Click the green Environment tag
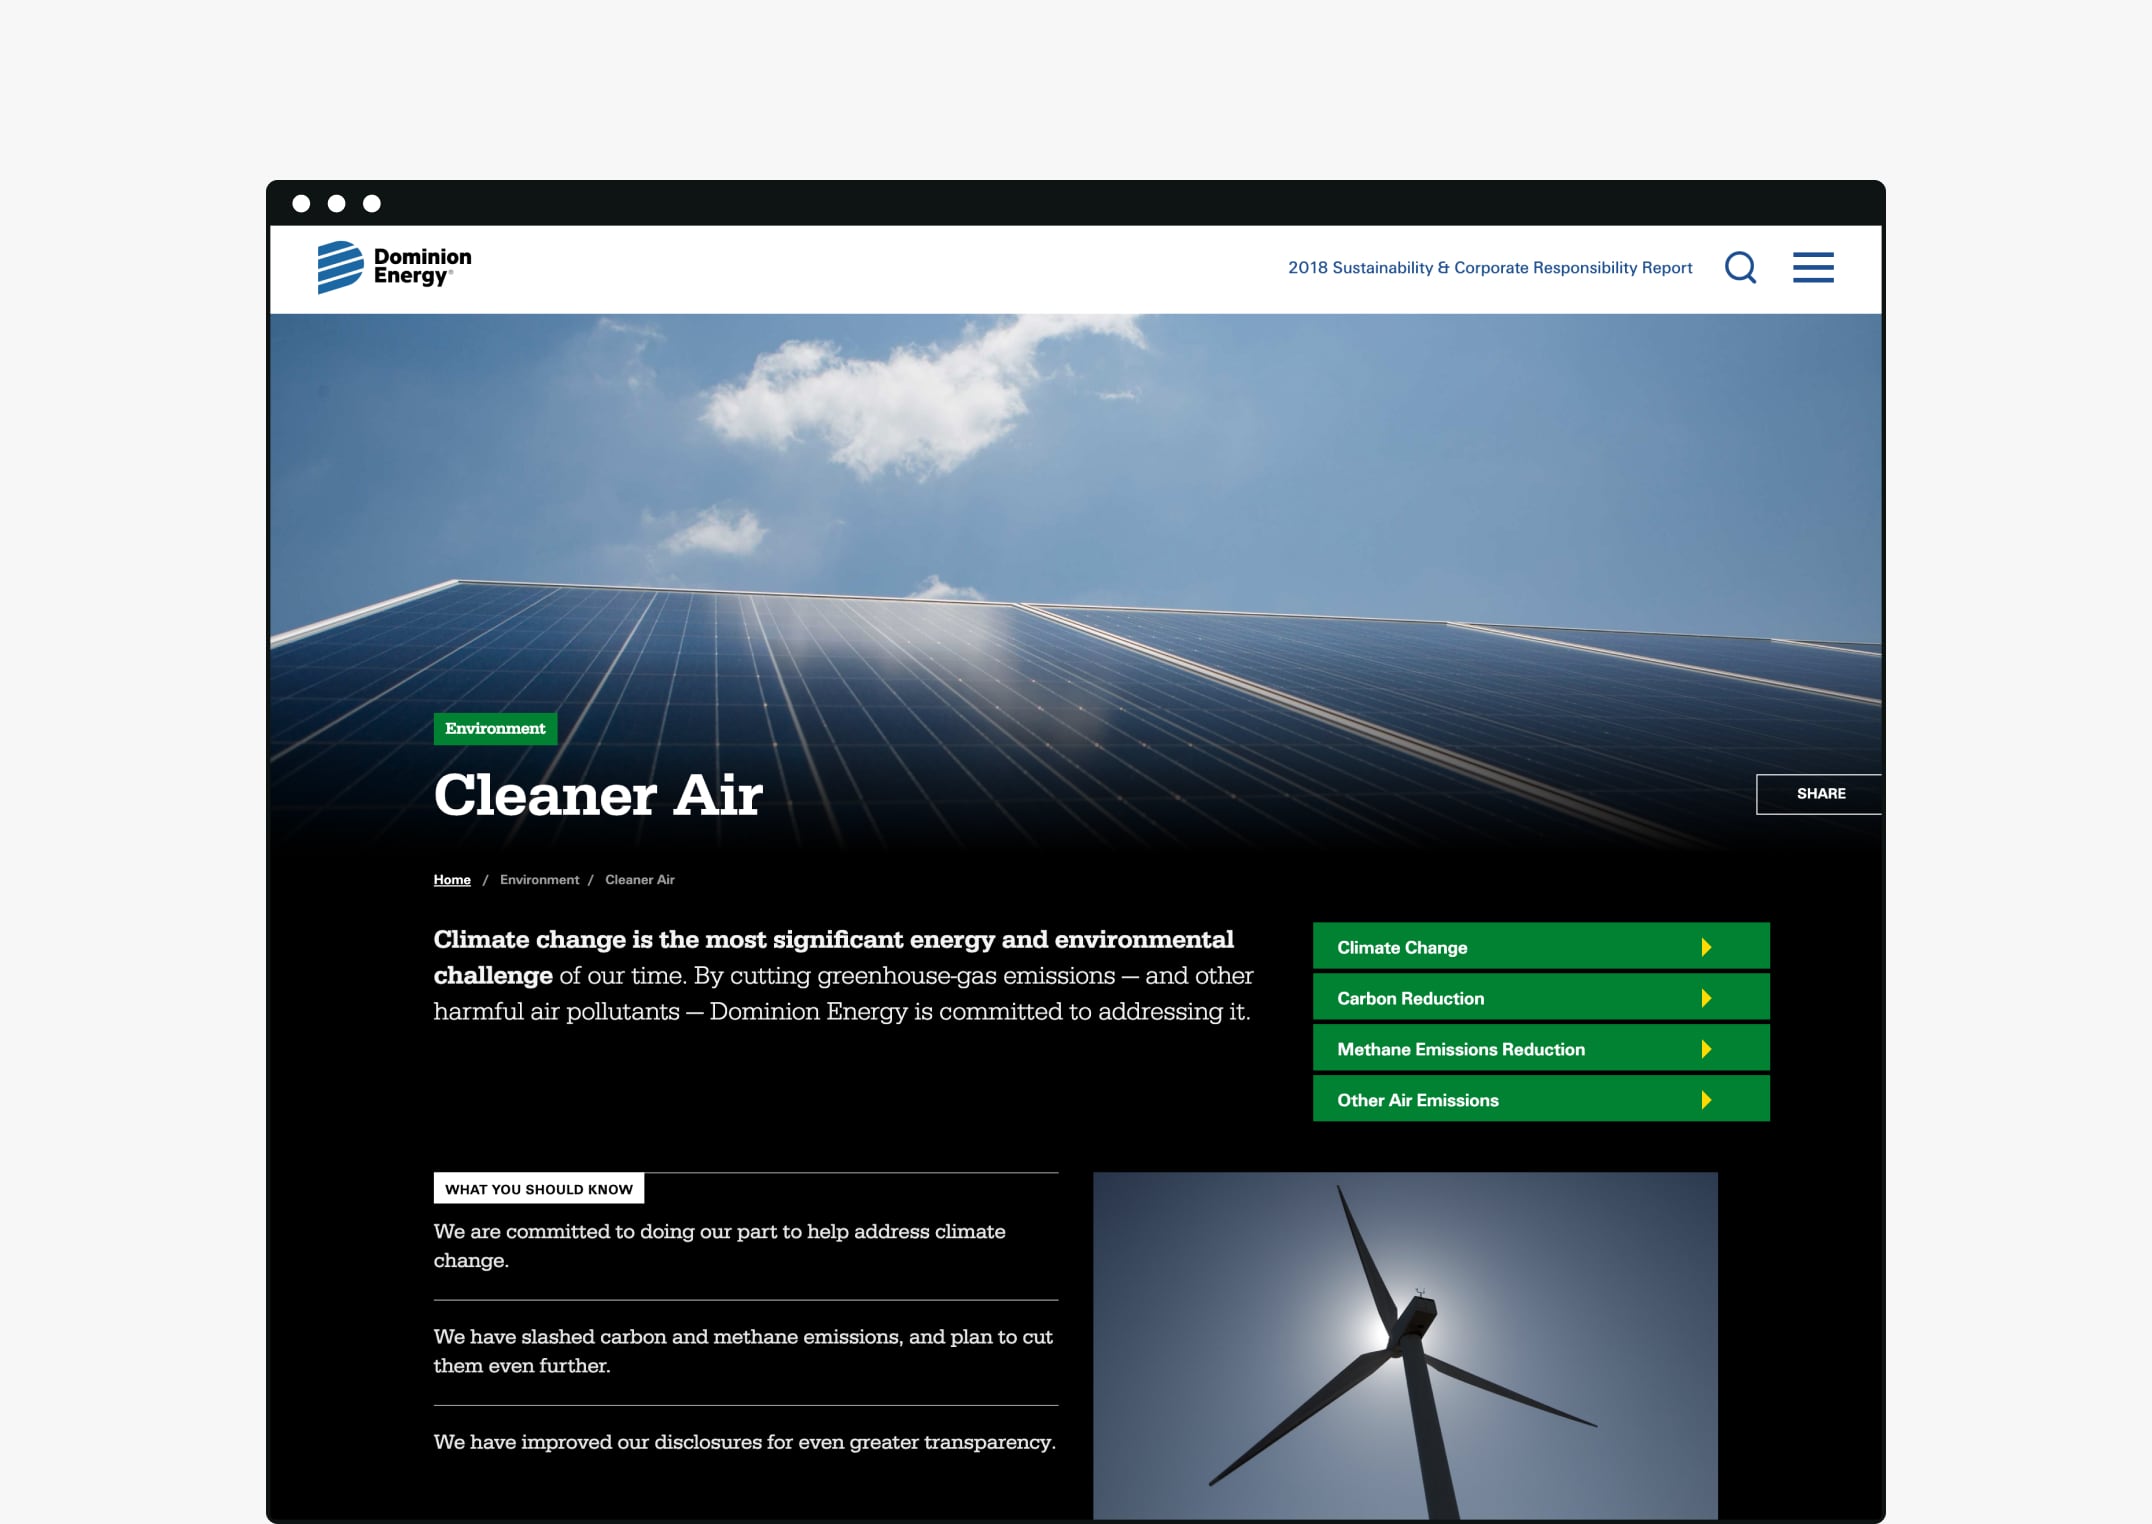Screen dimensions: 2152x1524 pyautogui.click(x=495, y=728)
